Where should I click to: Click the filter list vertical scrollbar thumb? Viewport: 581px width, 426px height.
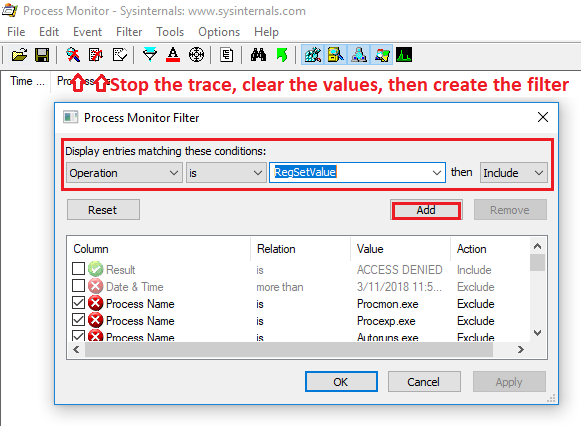[x=537, y=262]
